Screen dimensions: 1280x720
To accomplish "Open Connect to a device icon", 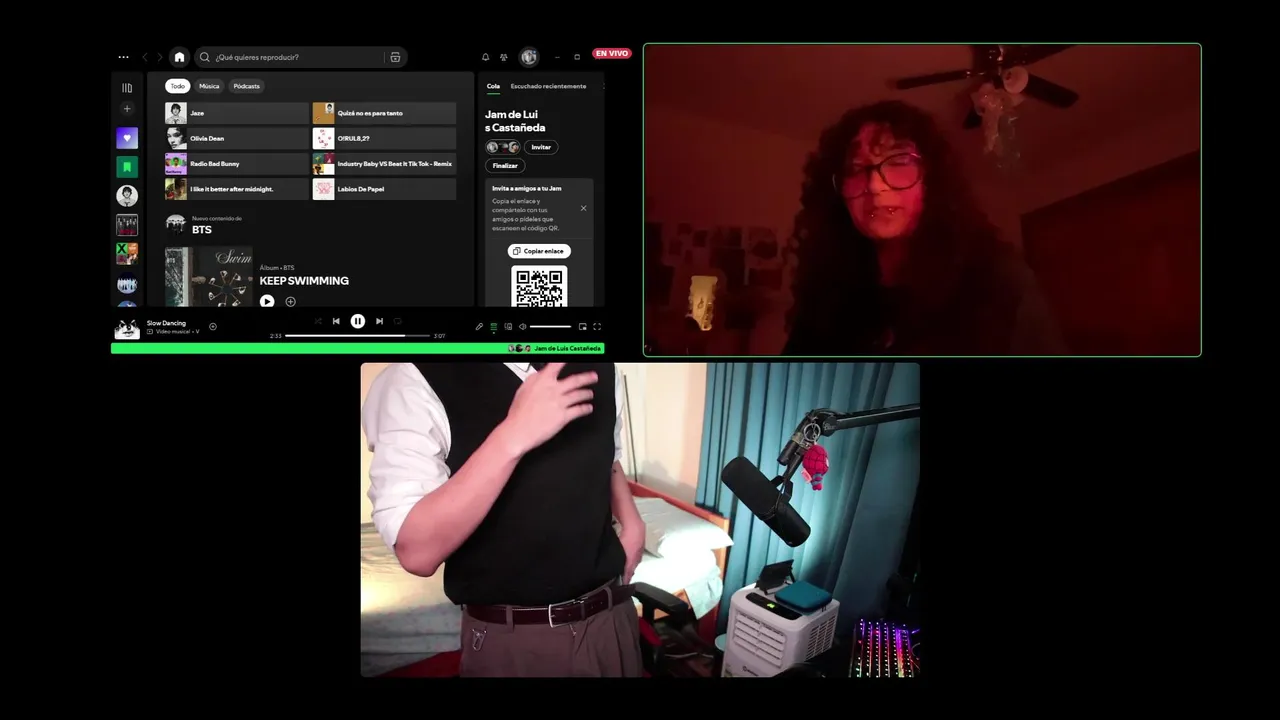I will pos(508,326).
